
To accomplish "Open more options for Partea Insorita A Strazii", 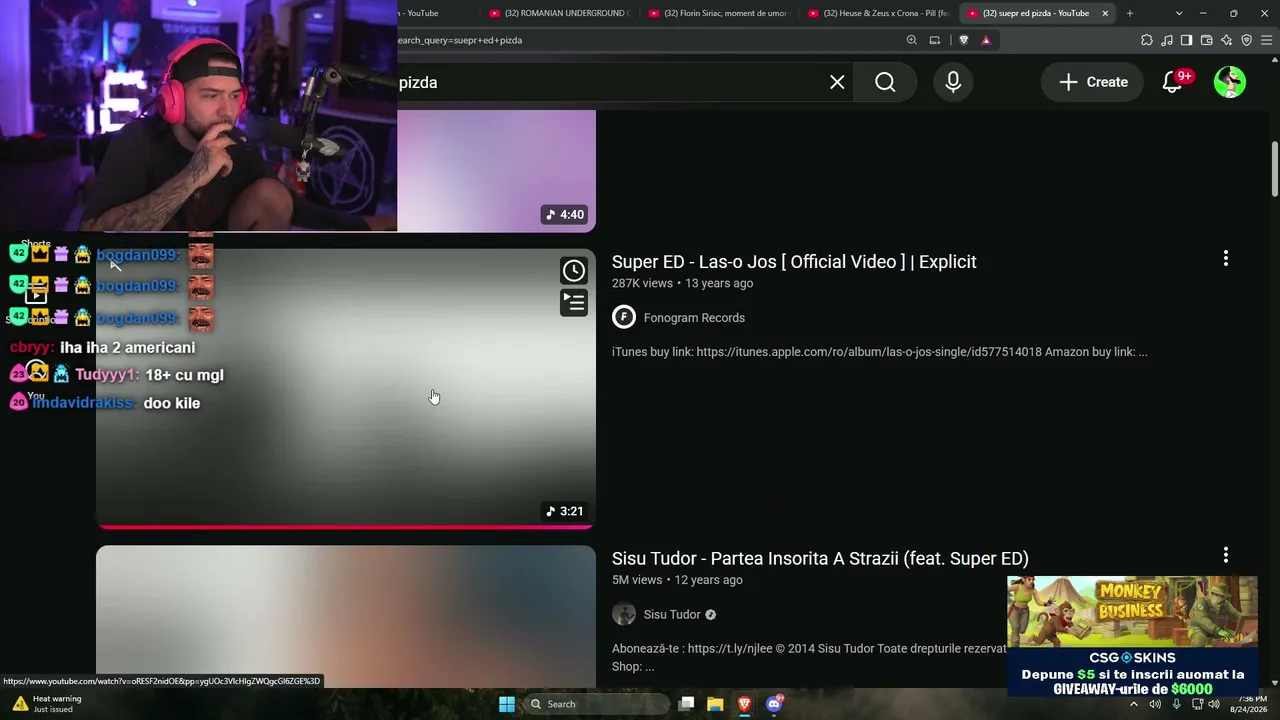I will click(x=1226, y=555).
